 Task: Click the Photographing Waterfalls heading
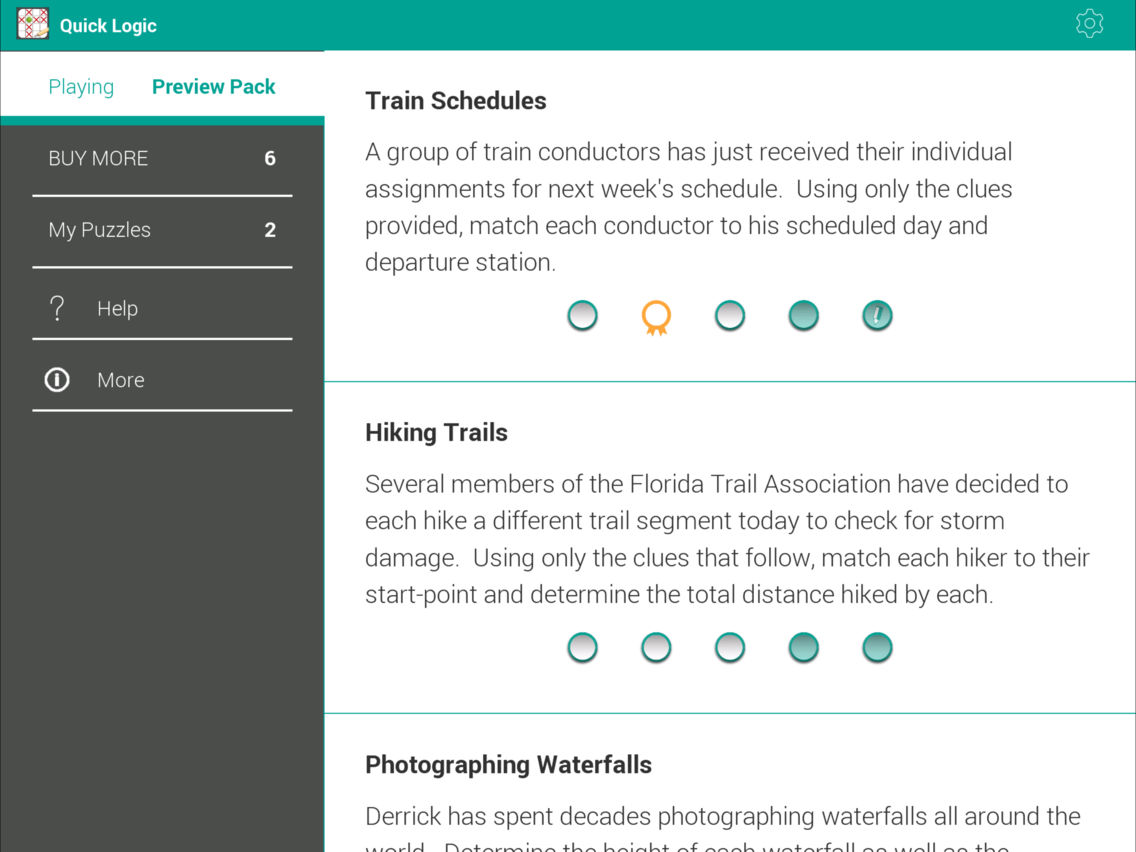509,764
